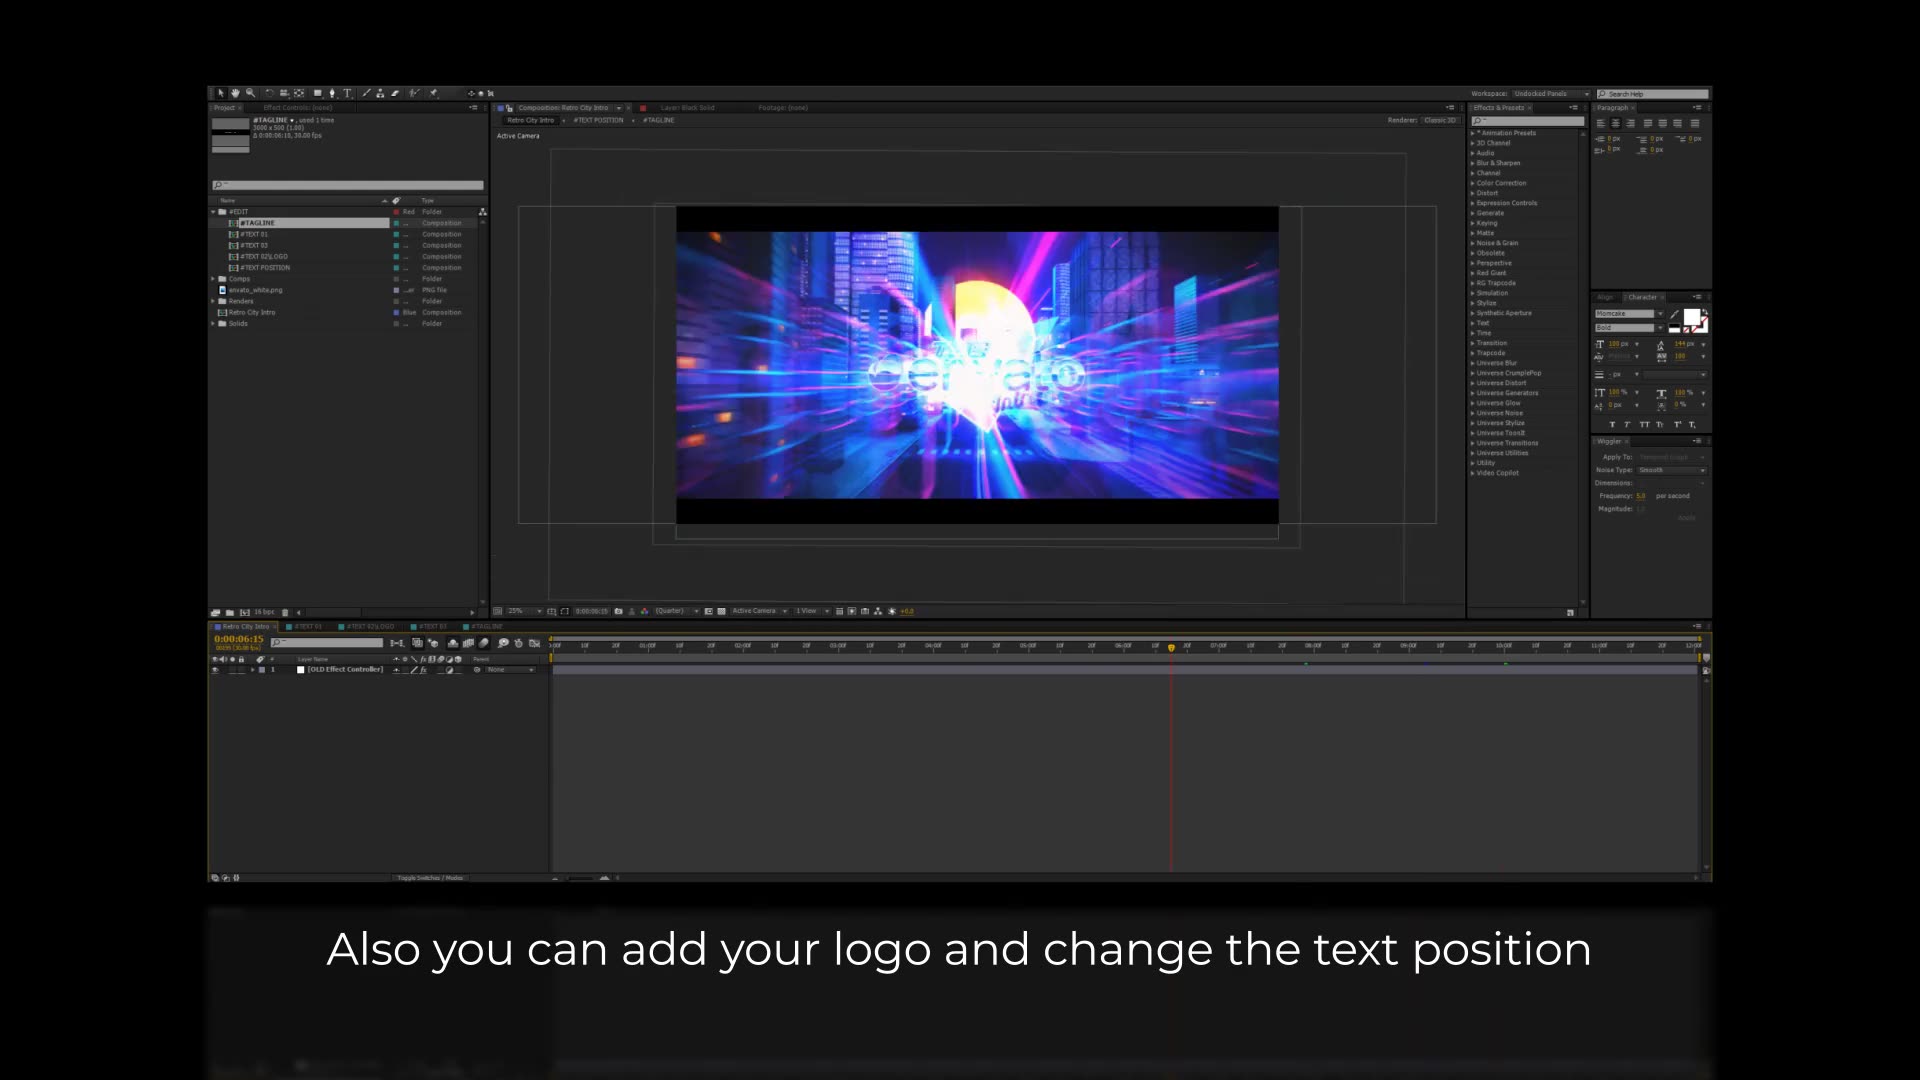Click the eyedropper in Character panel
Image resolution: width=1920 pixels, height=1080 pixels.
(1674, 314)
